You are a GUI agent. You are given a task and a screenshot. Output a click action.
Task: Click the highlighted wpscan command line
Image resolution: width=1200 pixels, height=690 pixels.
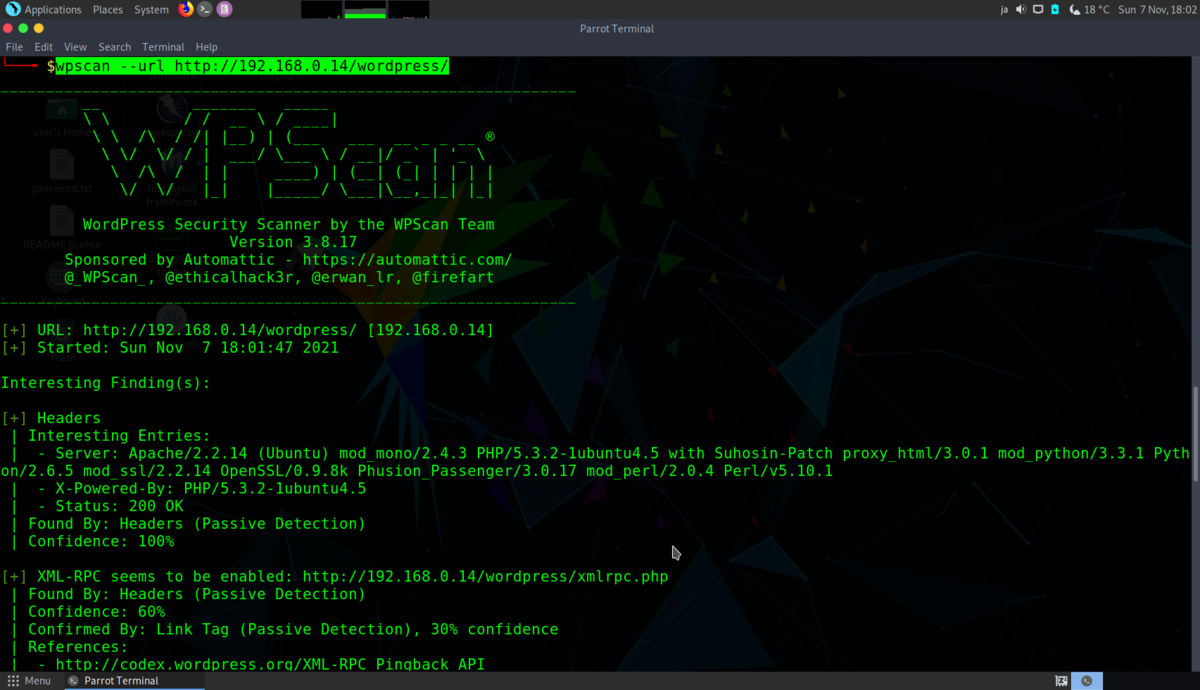[252, 66]
